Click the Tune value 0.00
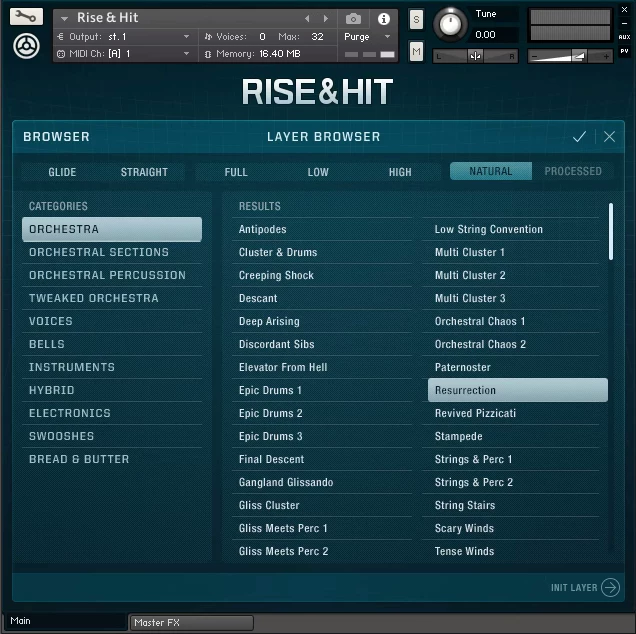 tap(486, 35)
